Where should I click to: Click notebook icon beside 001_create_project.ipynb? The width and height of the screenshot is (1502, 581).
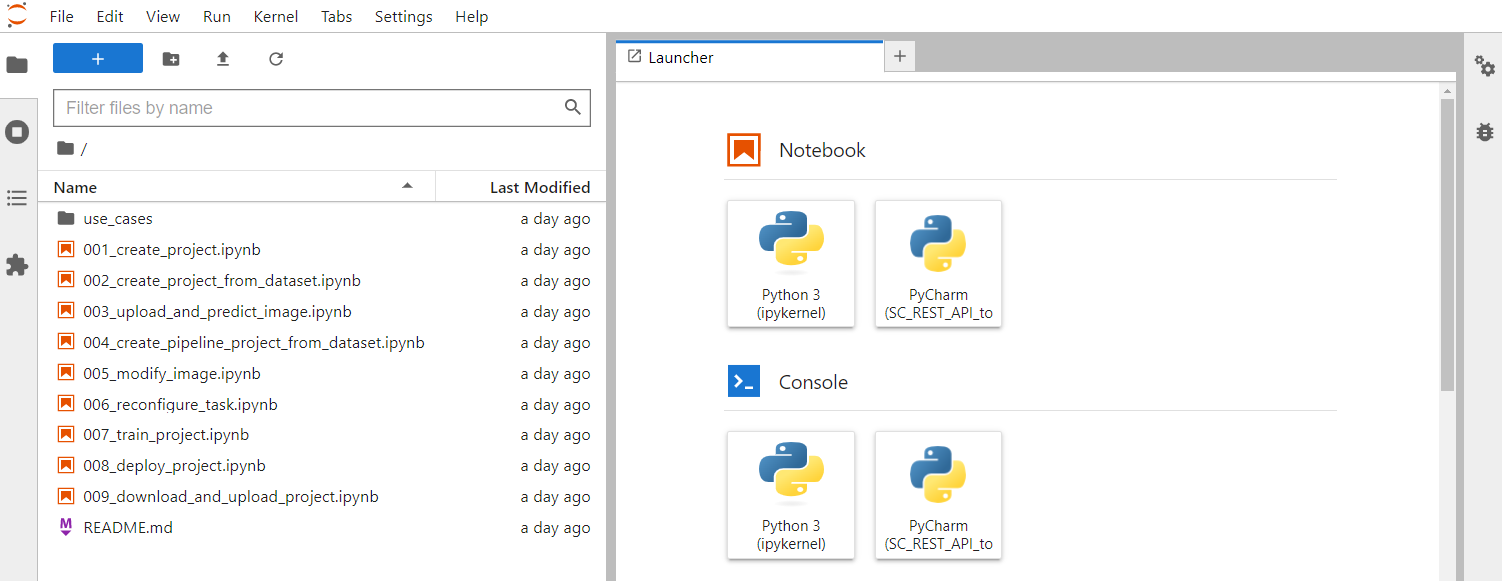point(66,250)
